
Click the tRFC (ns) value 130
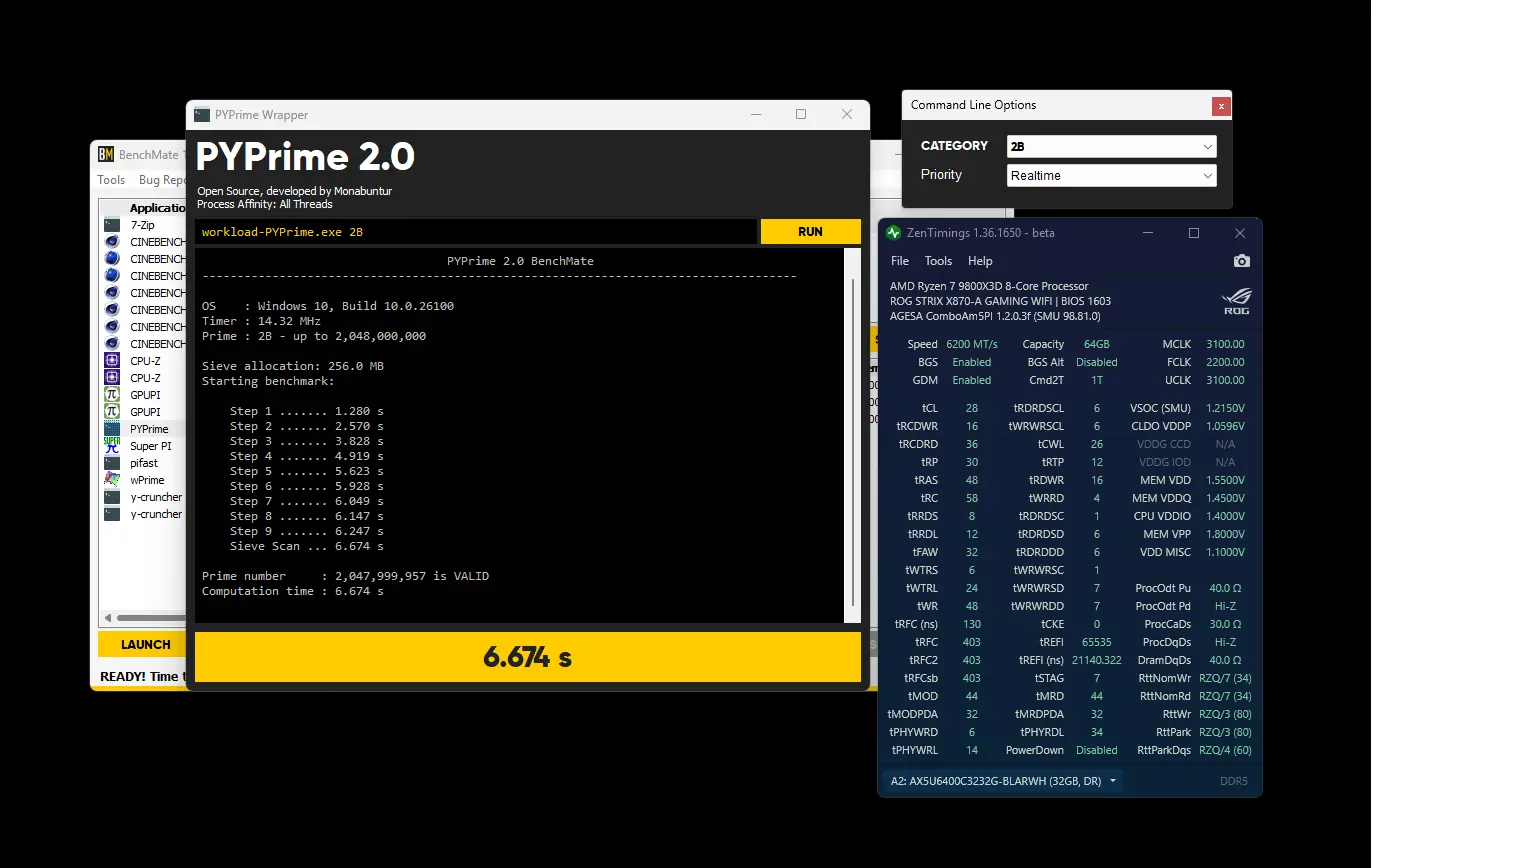(972, 624)
